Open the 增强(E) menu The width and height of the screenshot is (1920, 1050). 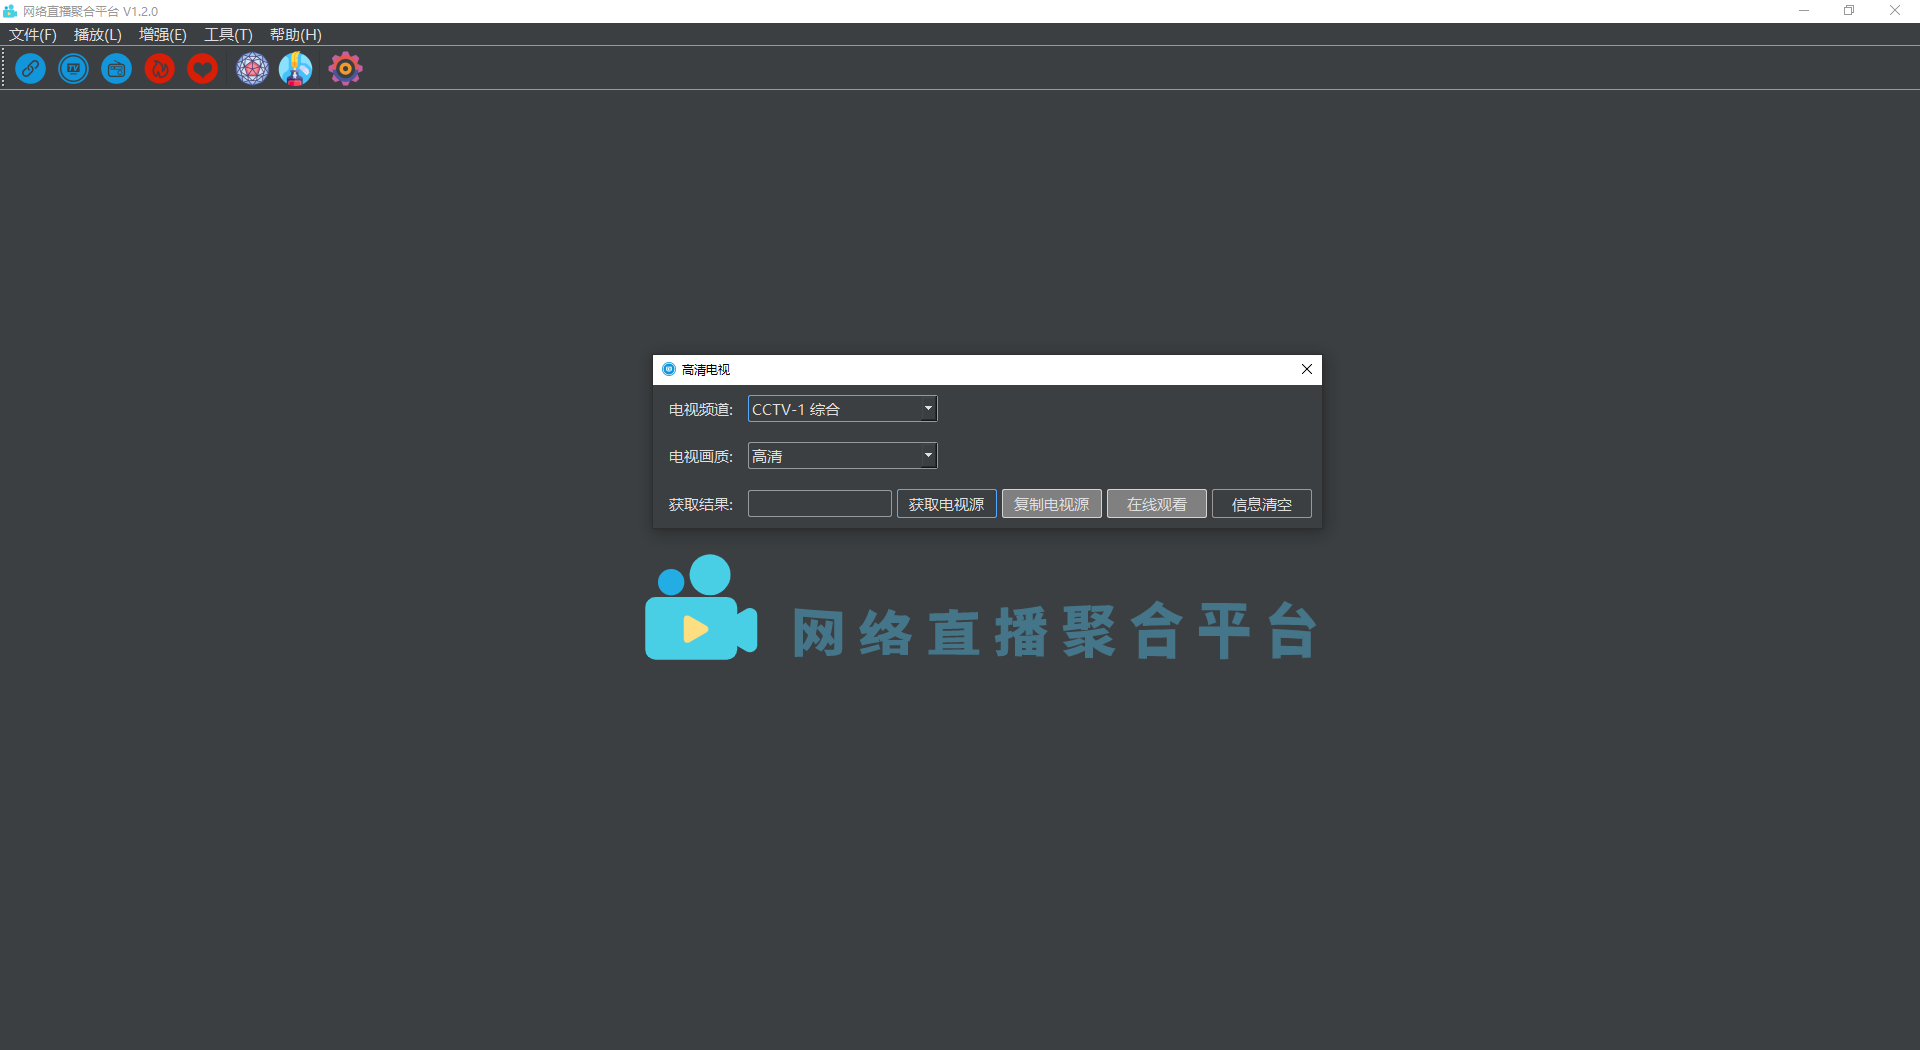(x=163, y=35)
